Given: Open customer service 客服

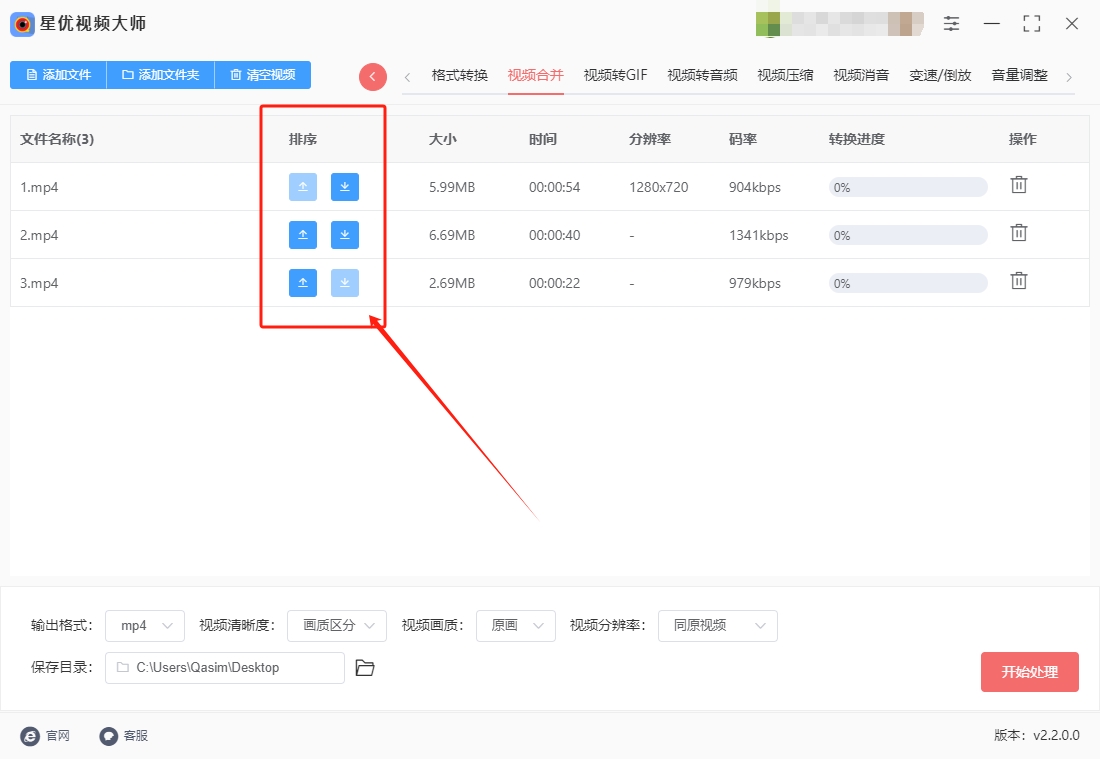Looking at the screenshot, I should pyautogui.click(x=123, y=735).
